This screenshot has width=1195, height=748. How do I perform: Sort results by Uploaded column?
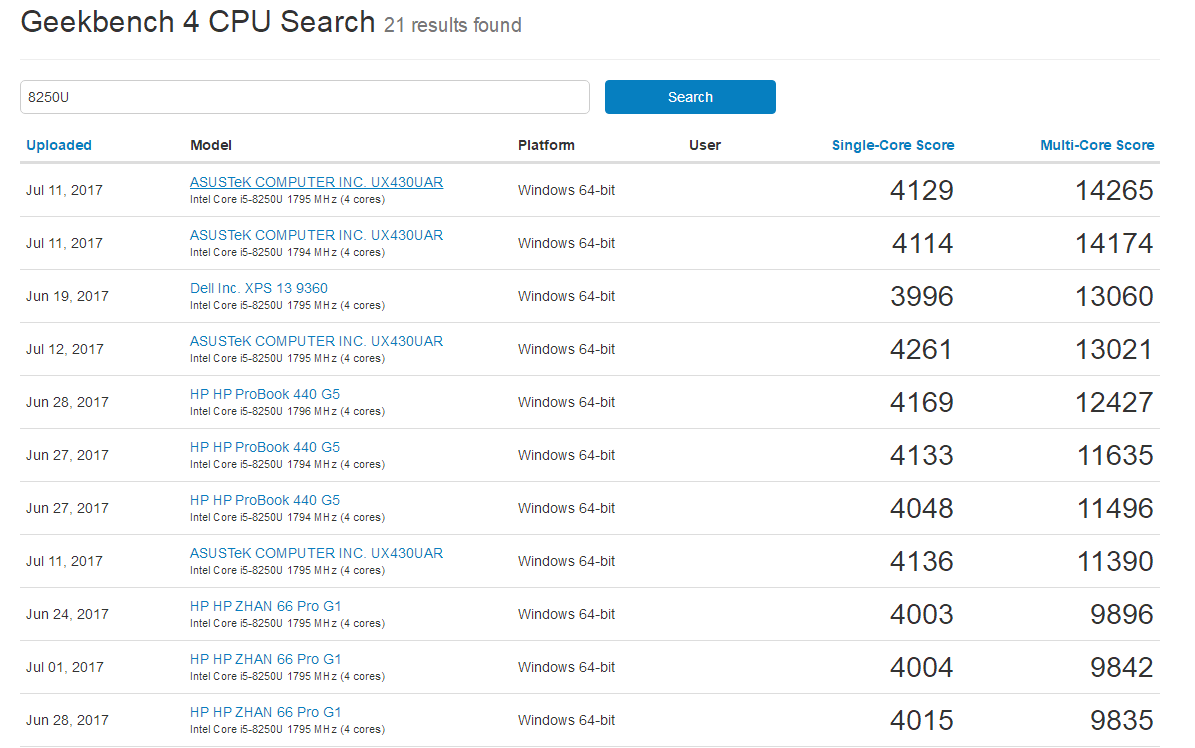tap(59, 145)
